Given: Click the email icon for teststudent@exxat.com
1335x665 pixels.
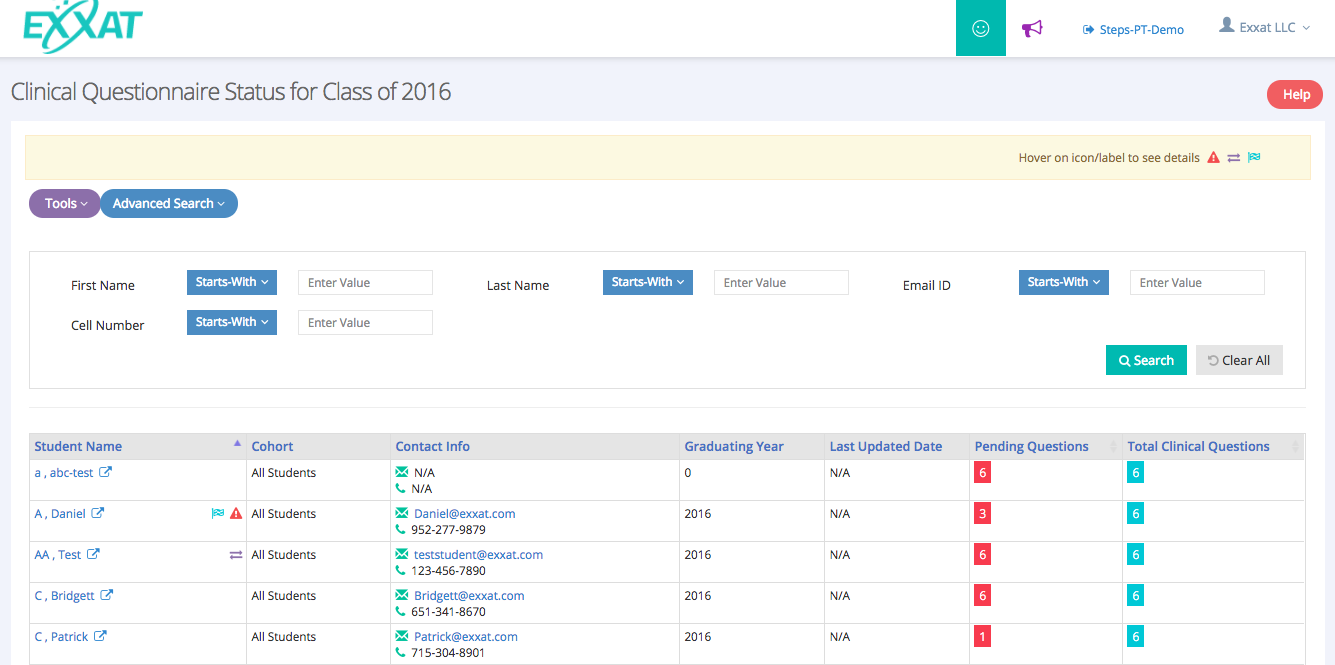Looking at the screenshot, I should click(x=401, y=554).
